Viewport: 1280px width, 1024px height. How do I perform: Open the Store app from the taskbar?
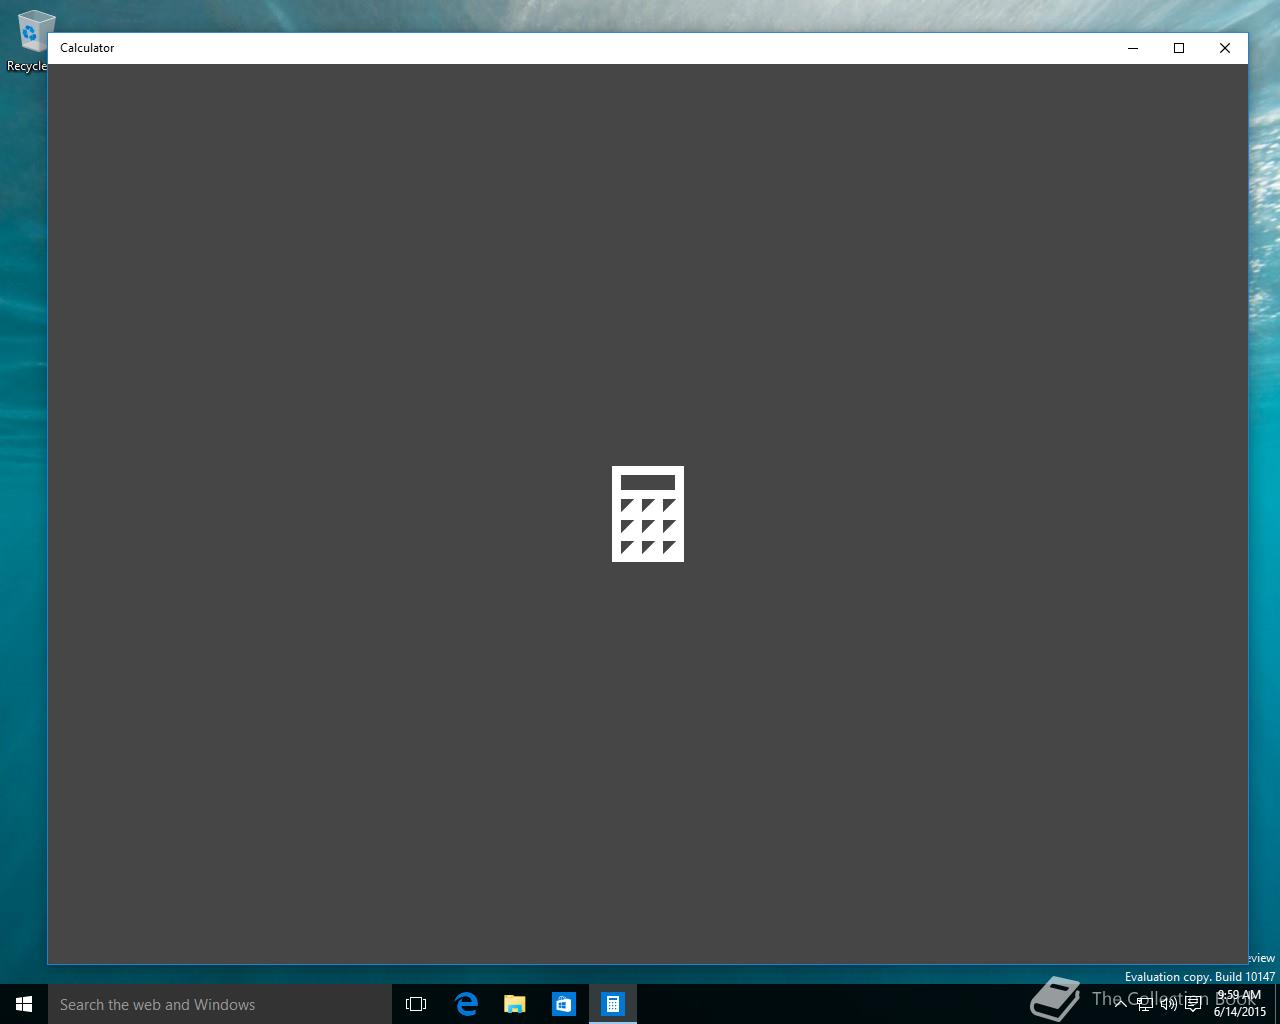564,1004
